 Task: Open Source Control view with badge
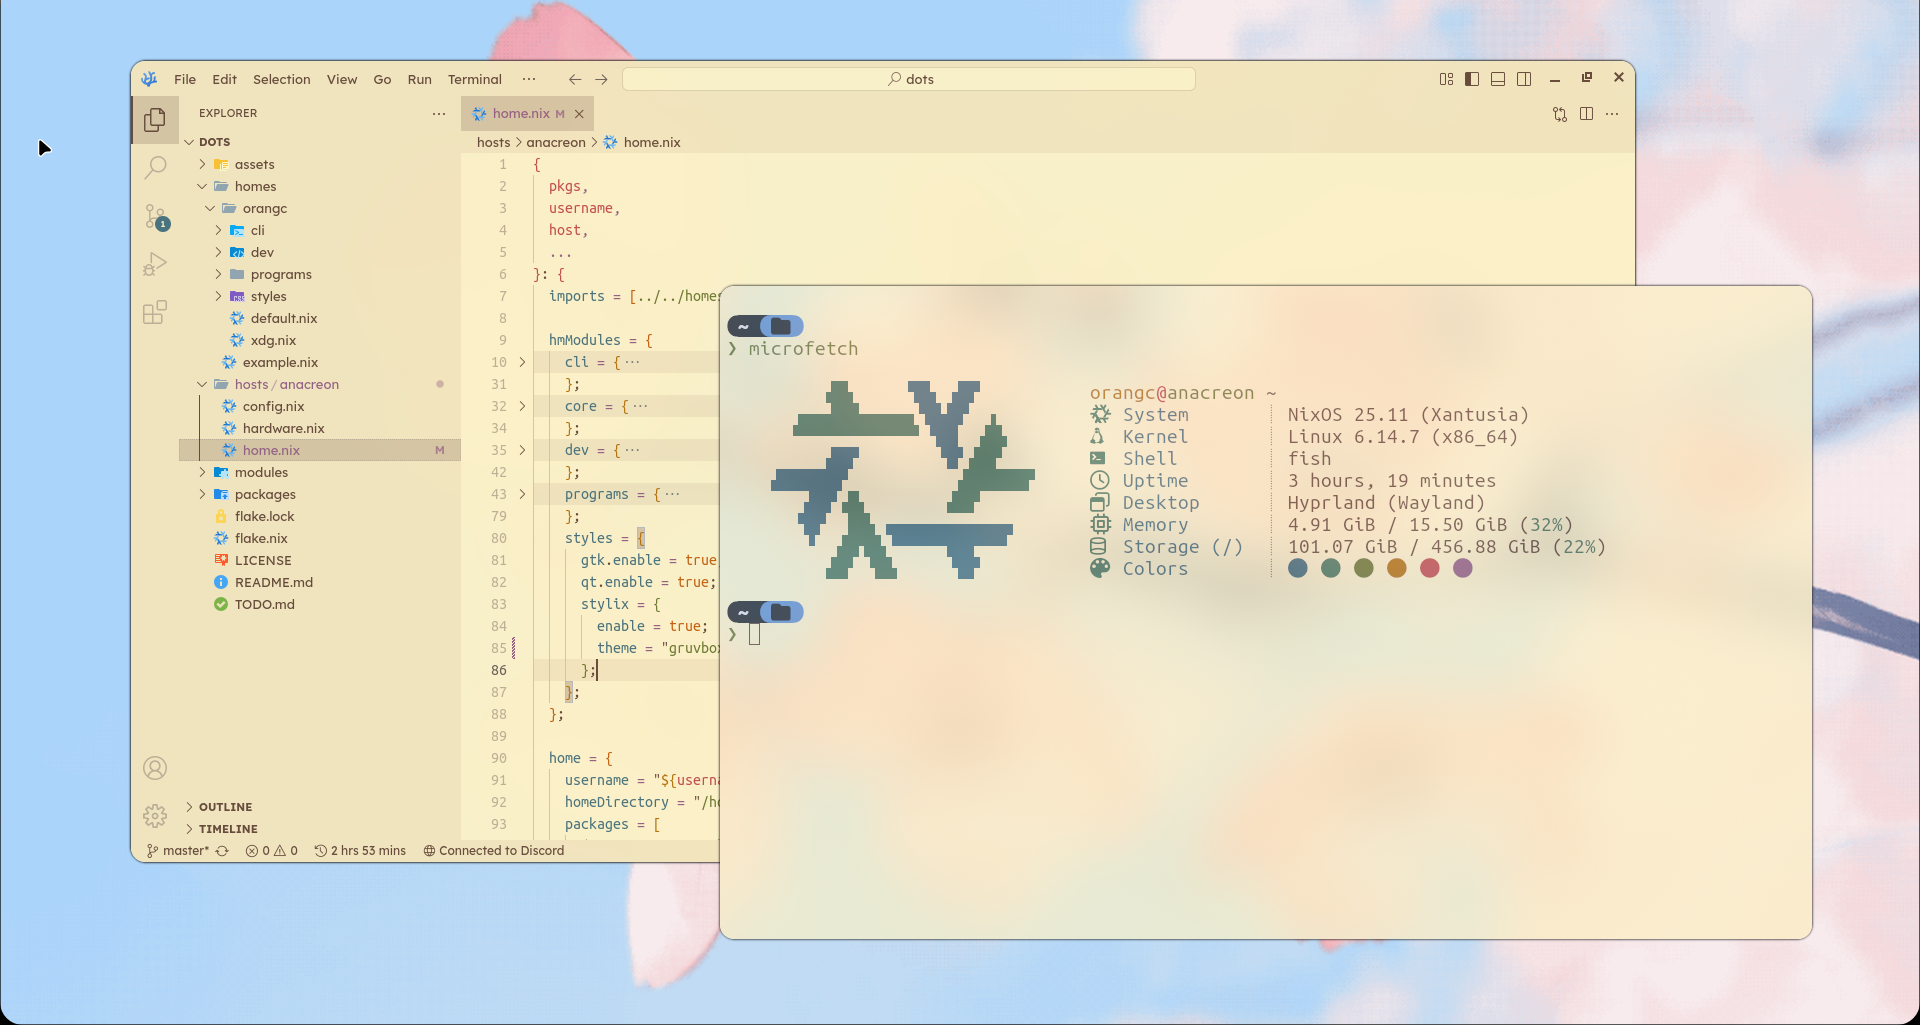pyautogui.click(x=155, y=216)
